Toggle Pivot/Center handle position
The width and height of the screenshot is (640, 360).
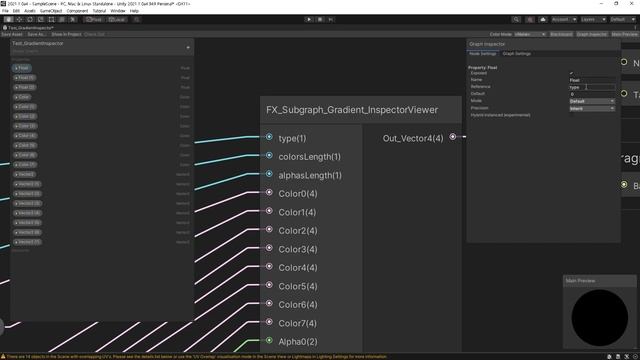pos(94,19)
